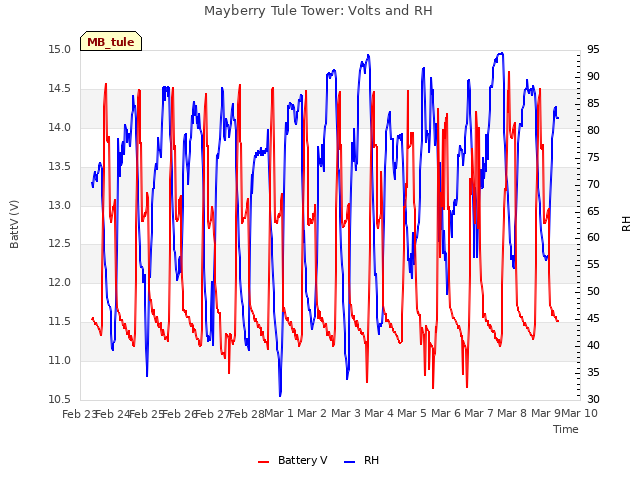This screenshot has height=480, width=640.
Task: Click the Mar 4 date tick label
Action: point(379,413)
